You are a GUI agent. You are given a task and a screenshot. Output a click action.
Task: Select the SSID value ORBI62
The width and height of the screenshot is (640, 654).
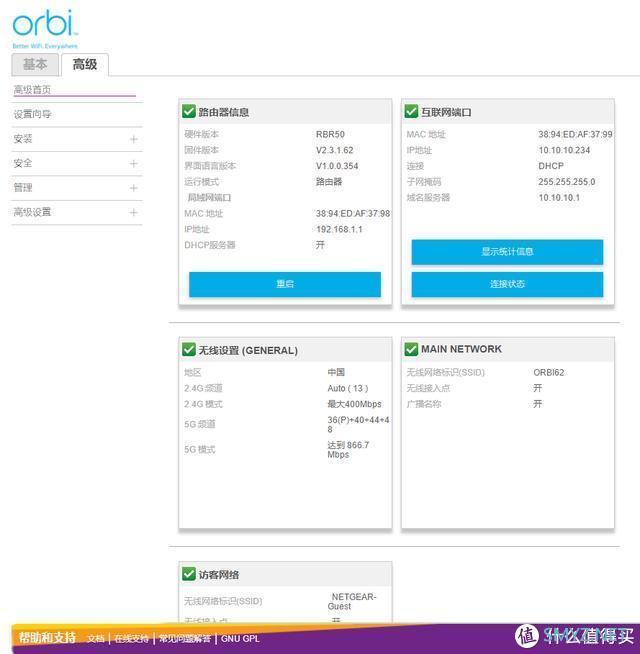coord(549,372)
